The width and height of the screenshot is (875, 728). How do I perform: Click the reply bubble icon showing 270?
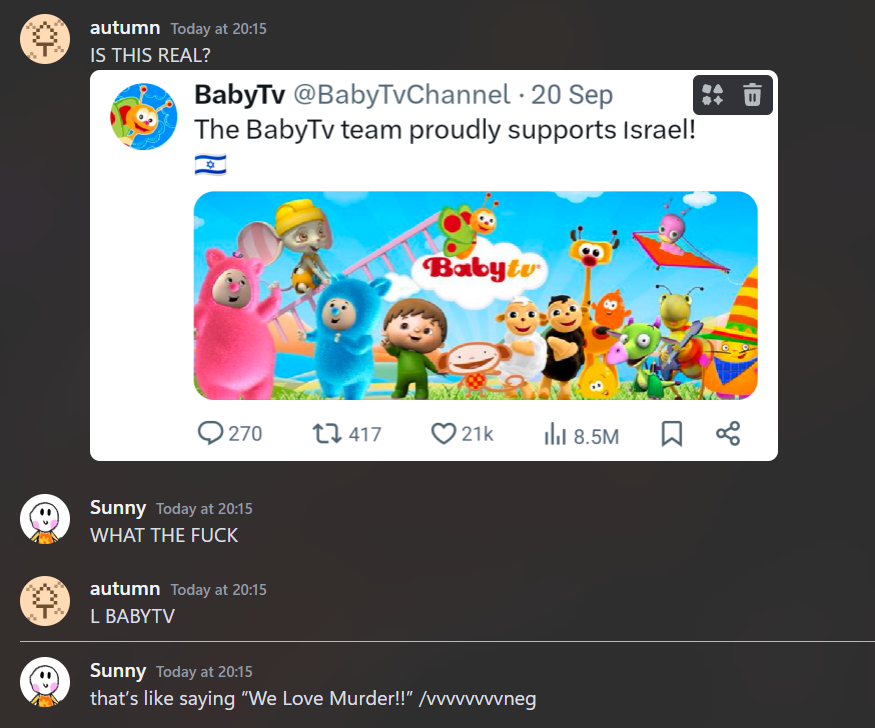click(x=211, y=433)
